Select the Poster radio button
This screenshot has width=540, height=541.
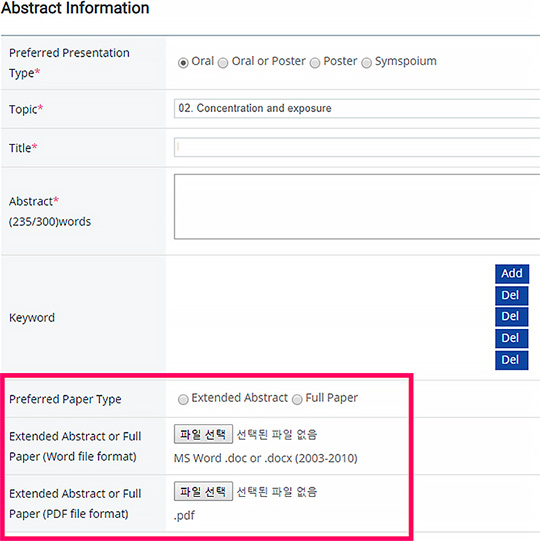pyautogui.click(x=315, y=63)
